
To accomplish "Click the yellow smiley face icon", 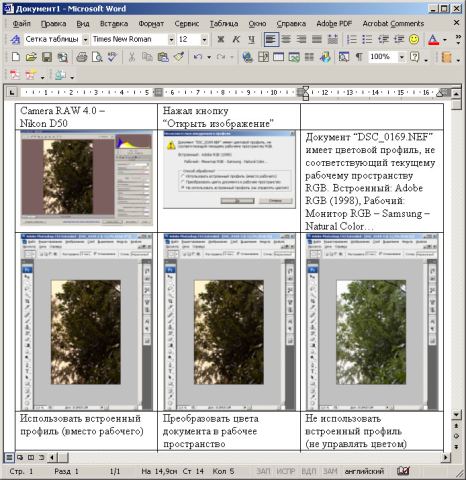I will (x=414, y=39).
